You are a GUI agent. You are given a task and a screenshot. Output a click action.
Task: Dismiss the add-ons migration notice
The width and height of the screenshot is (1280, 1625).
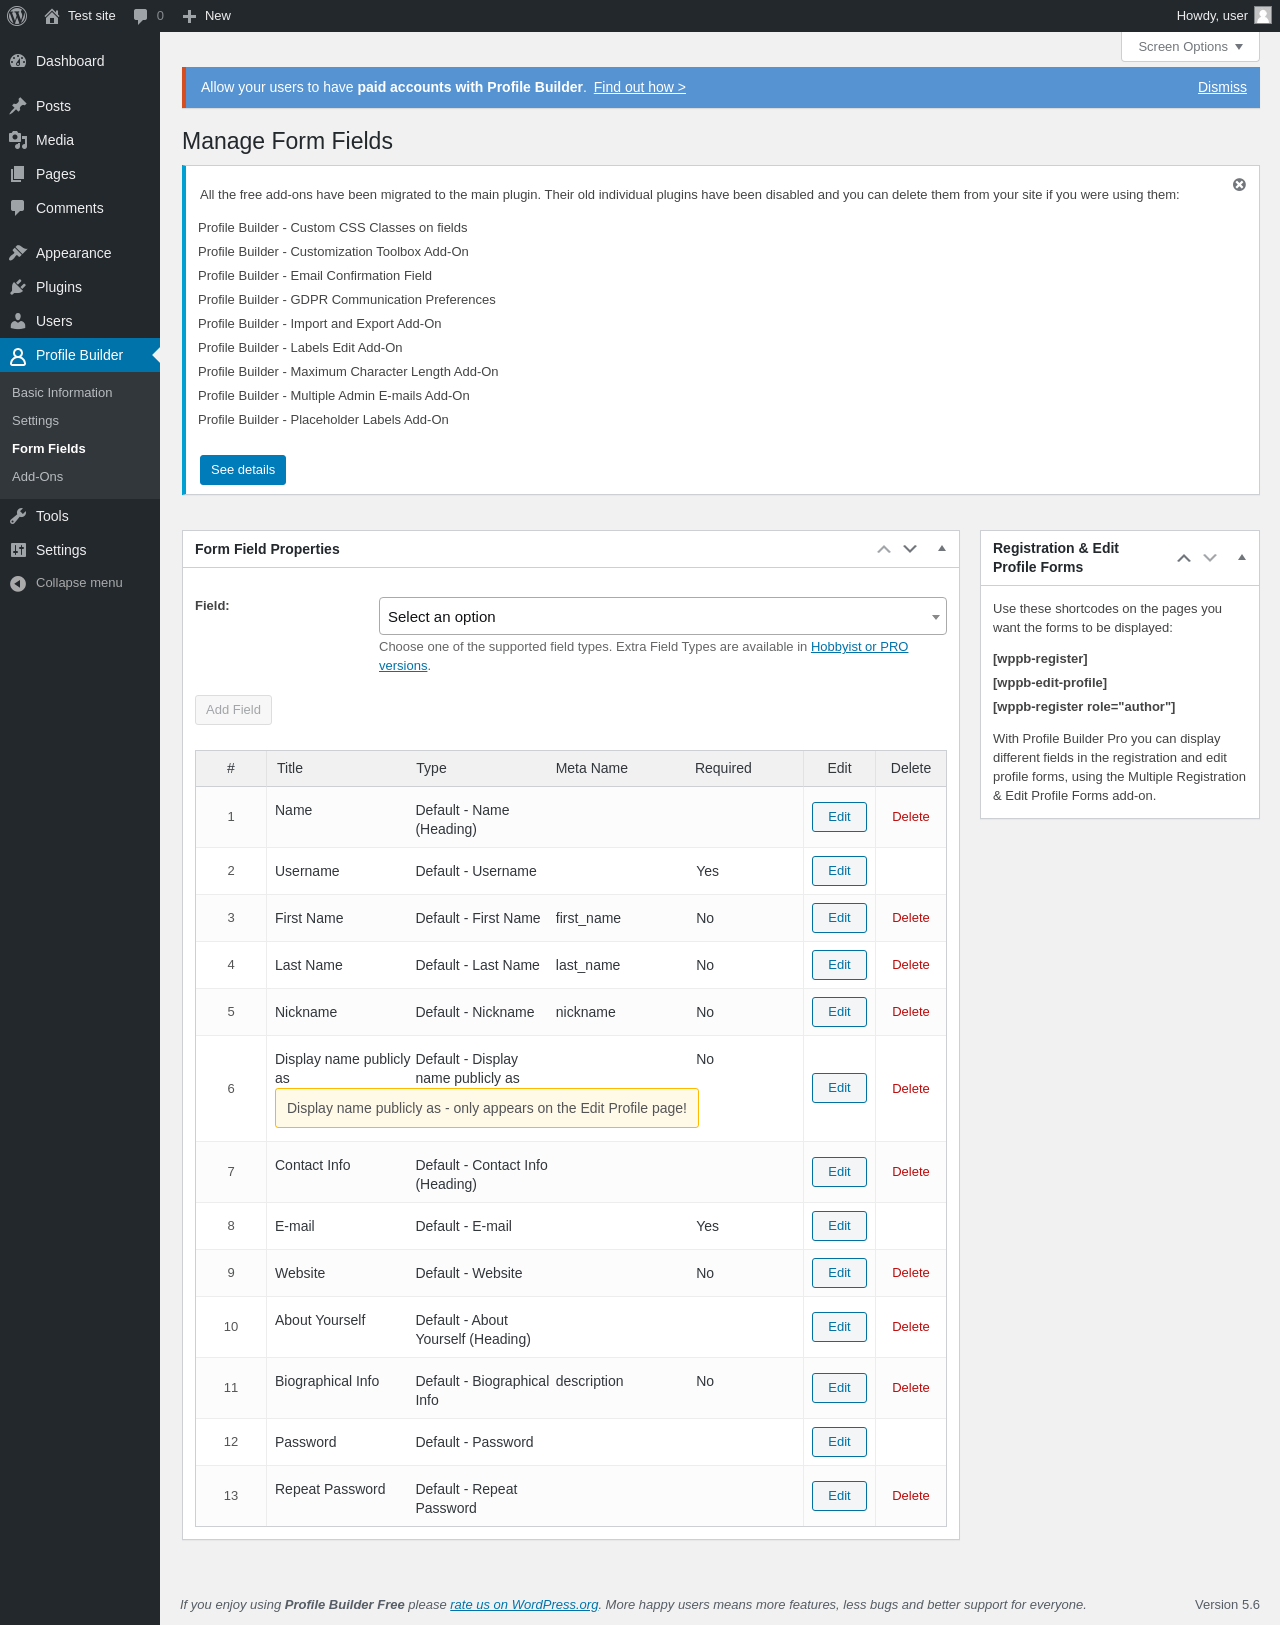(x=1239, y=185)
